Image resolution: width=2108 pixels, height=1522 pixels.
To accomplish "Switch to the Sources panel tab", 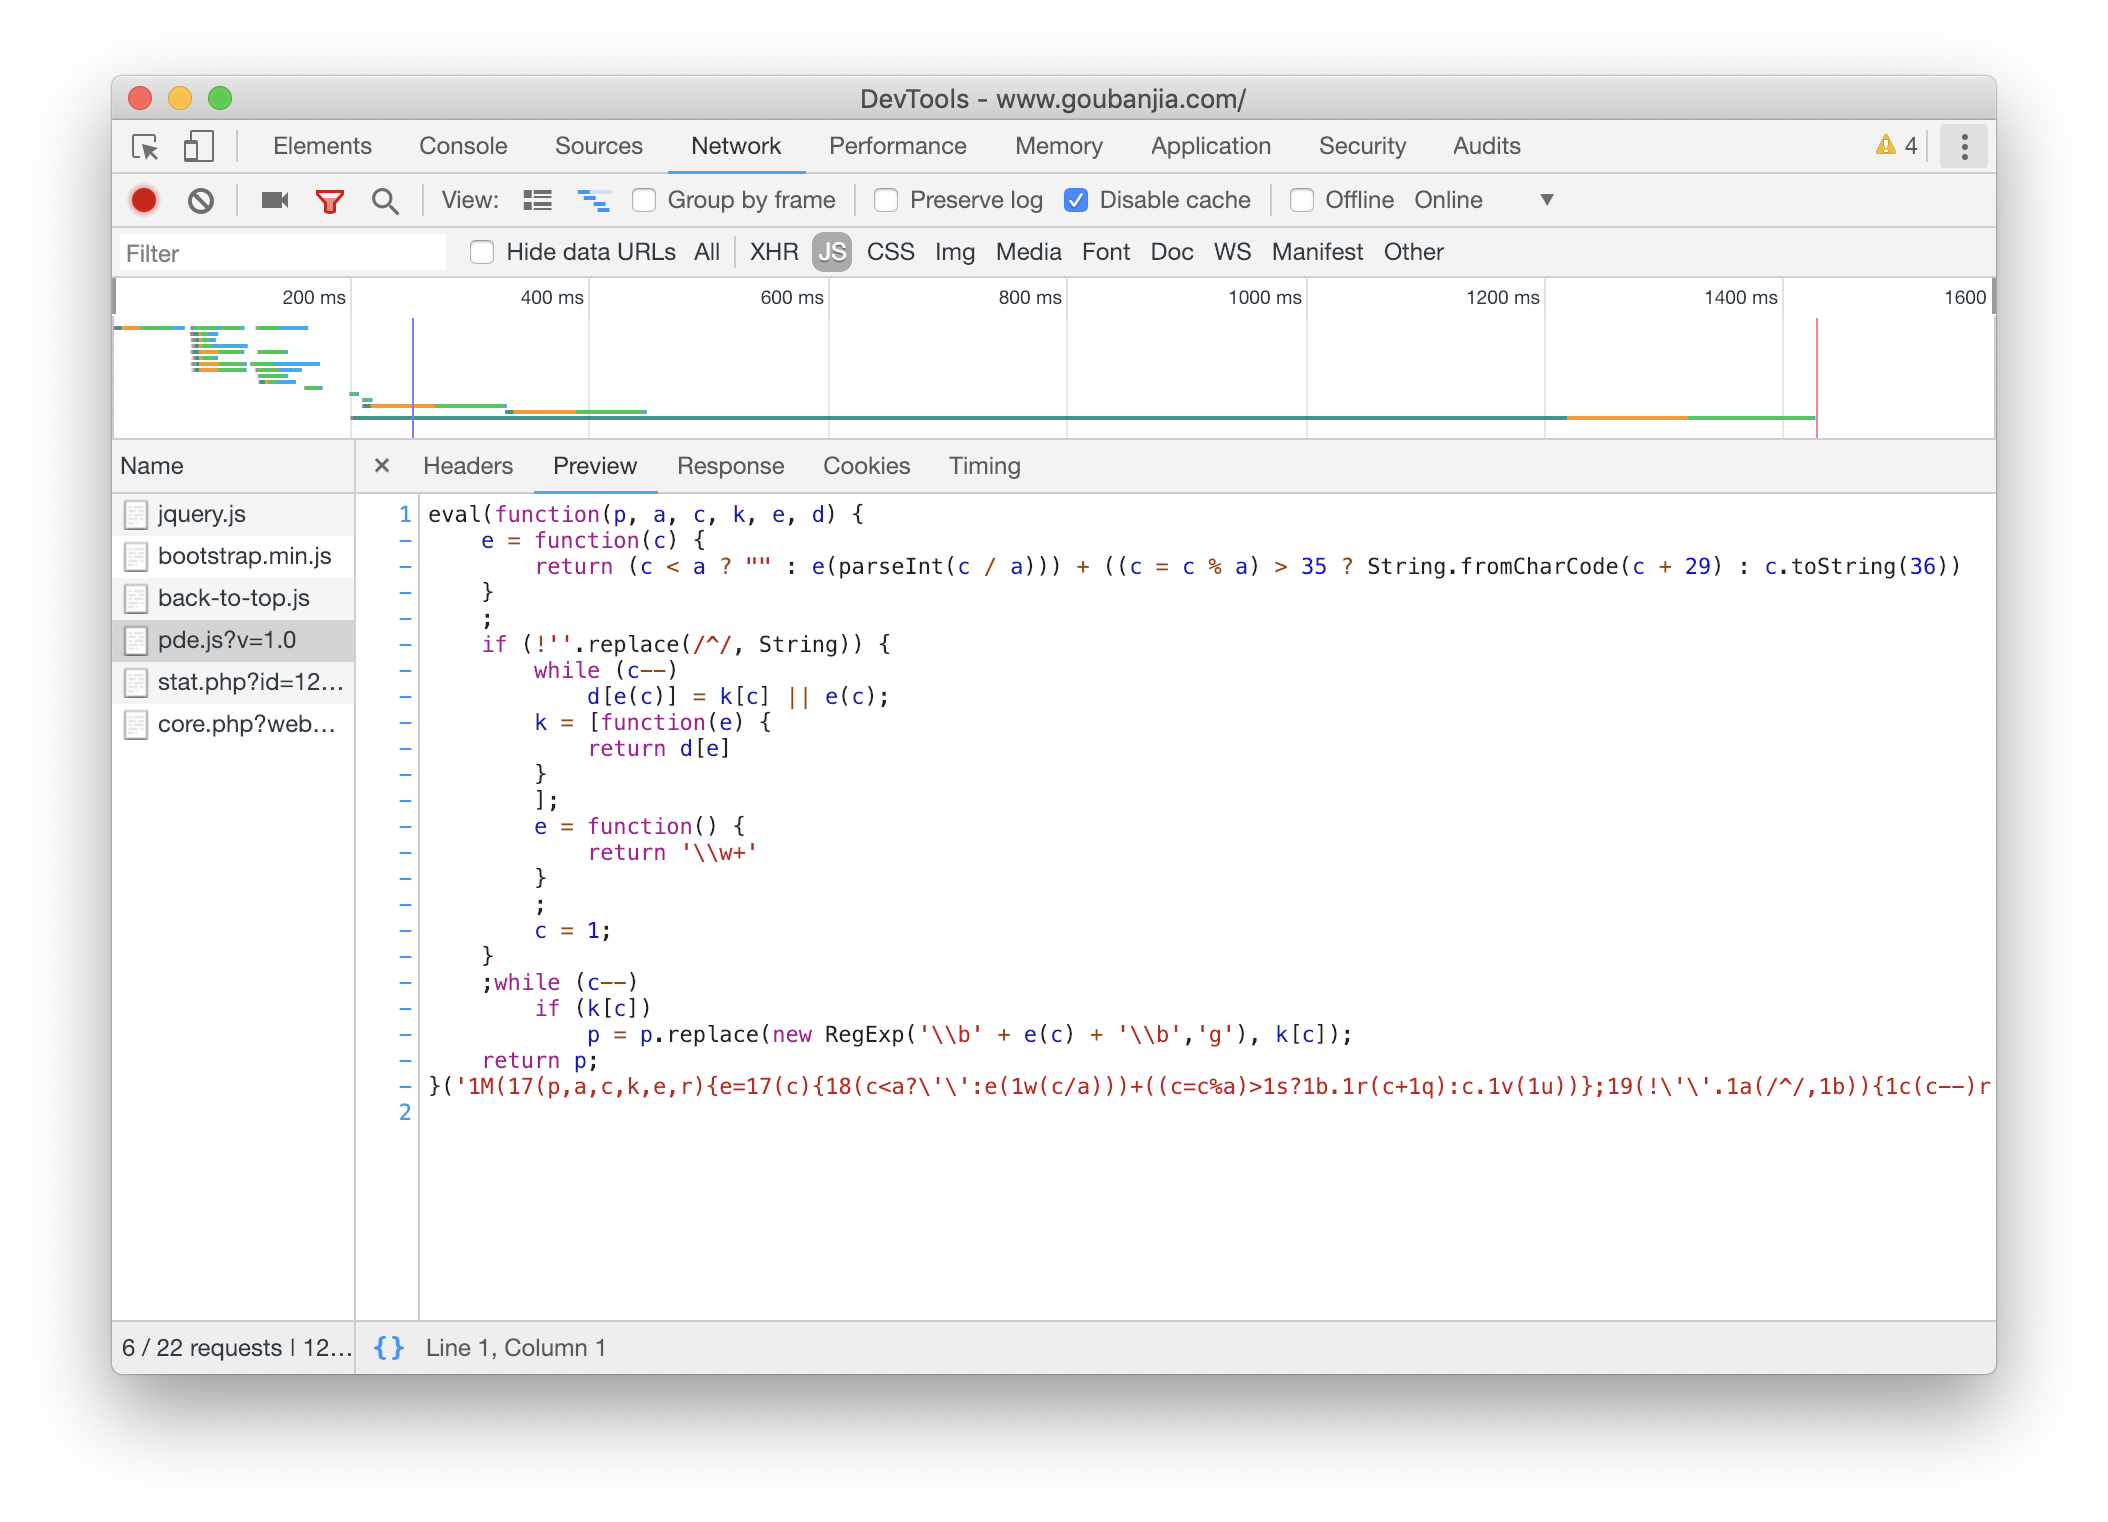I will coord(598,146).
